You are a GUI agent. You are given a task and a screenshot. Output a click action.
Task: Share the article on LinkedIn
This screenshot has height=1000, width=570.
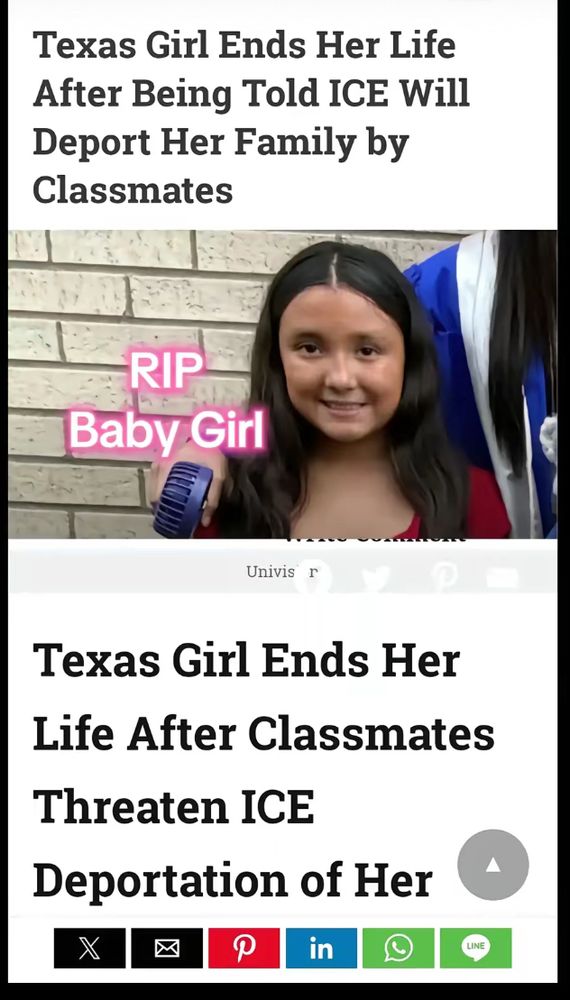[x=321, y=948]
